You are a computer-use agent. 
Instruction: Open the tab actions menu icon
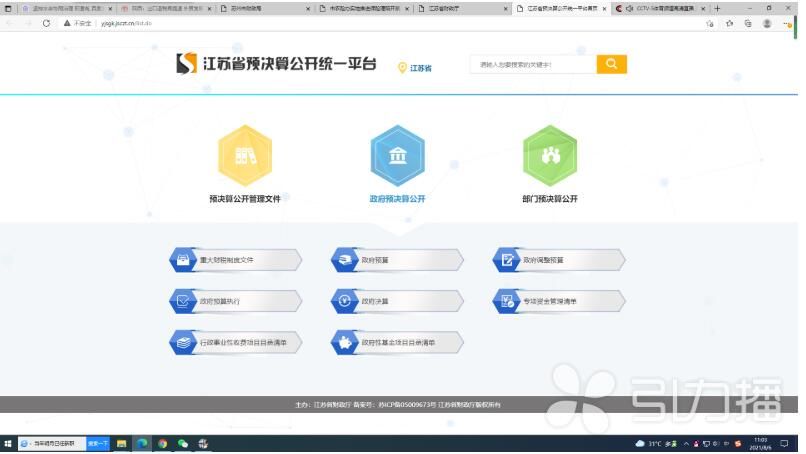(x=8, y=8)
